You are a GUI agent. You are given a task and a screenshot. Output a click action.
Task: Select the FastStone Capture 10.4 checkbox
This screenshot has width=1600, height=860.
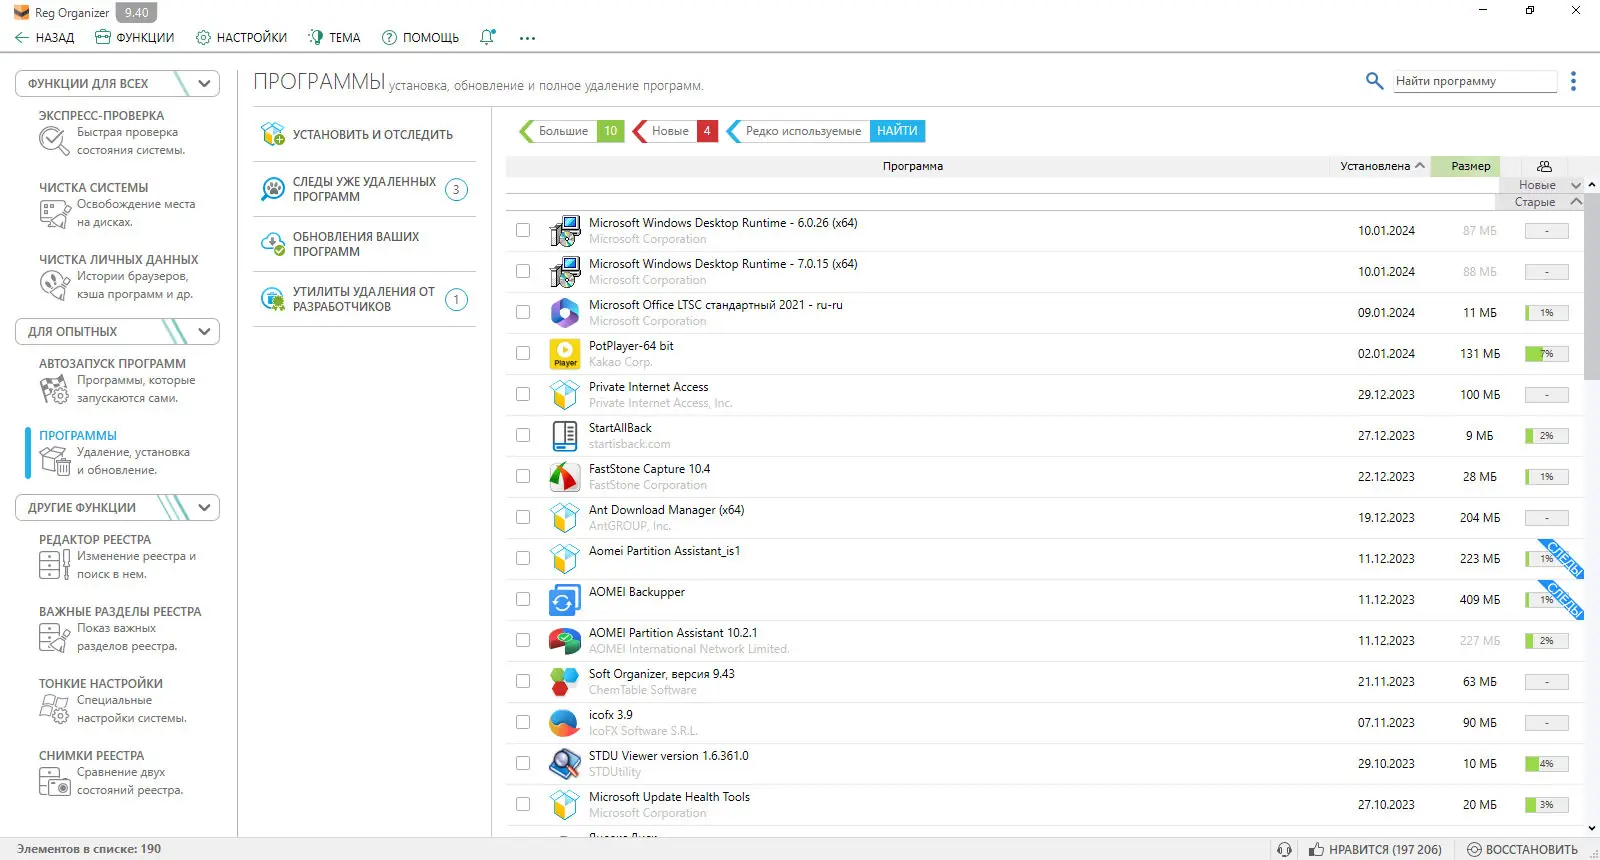pos(523,477)
